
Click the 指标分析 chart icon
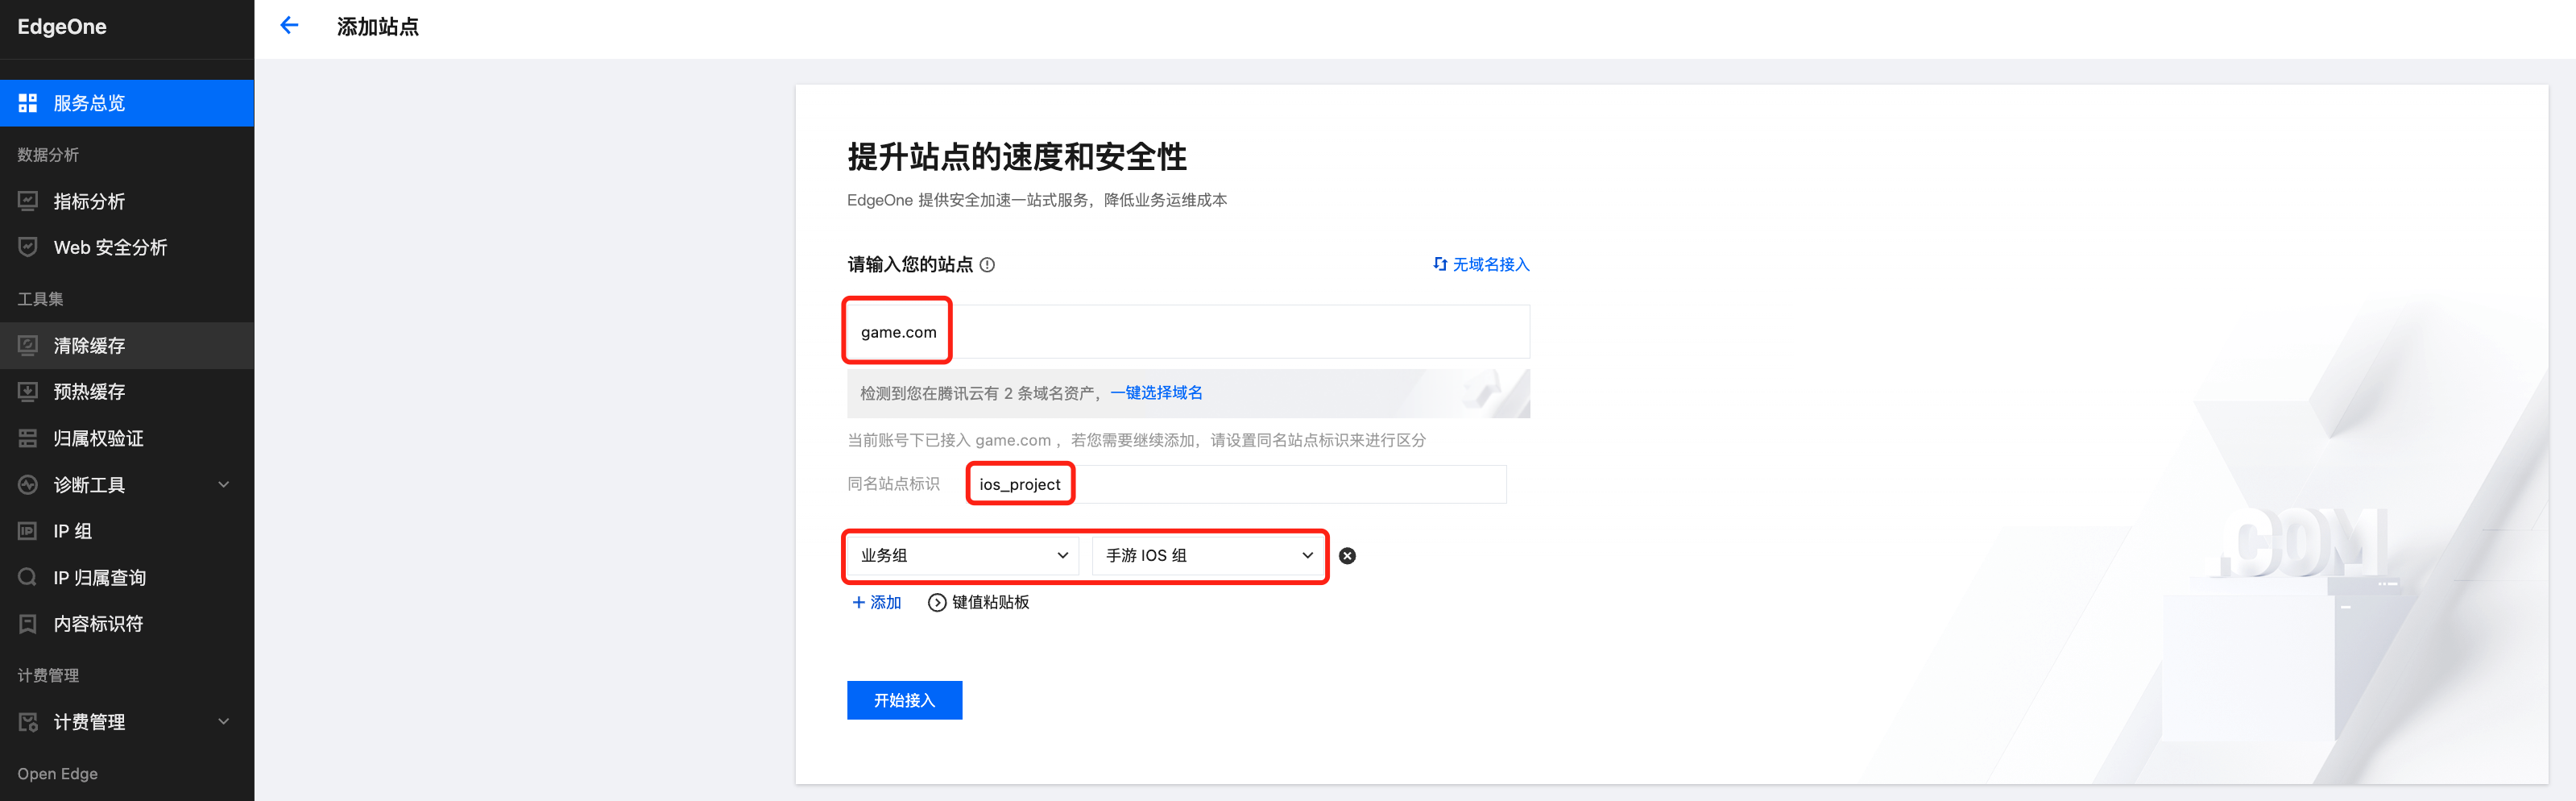pyautogui.click(x=28, y=201)
